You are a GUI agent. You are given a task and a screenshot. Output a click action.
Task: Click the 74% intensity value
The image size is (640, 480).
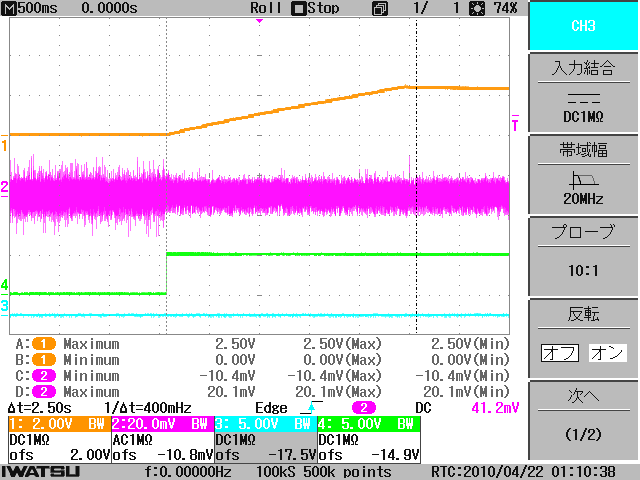[x=505, y=8]
